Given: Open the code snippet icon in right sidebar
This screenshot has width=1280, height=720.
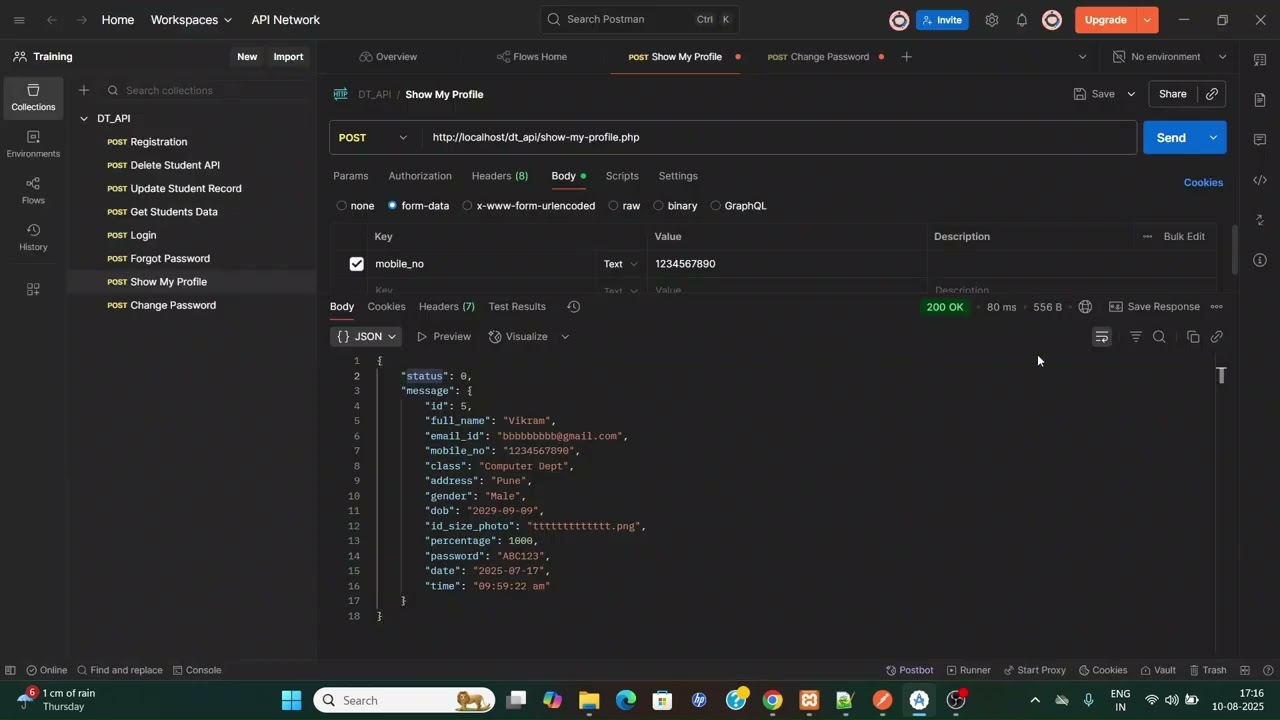Looking at the screenshot, I should (x=1260, y=180).
